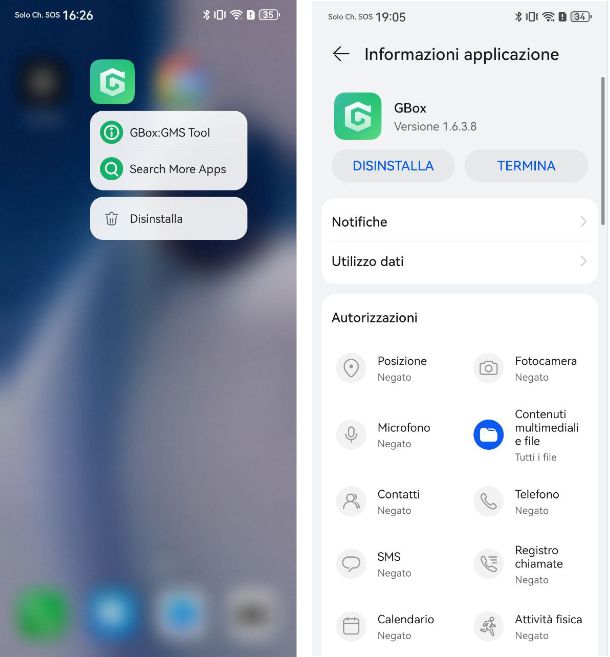Click the Contatti person icon
This screenshot has width=610, height=657.
[351, 502]
